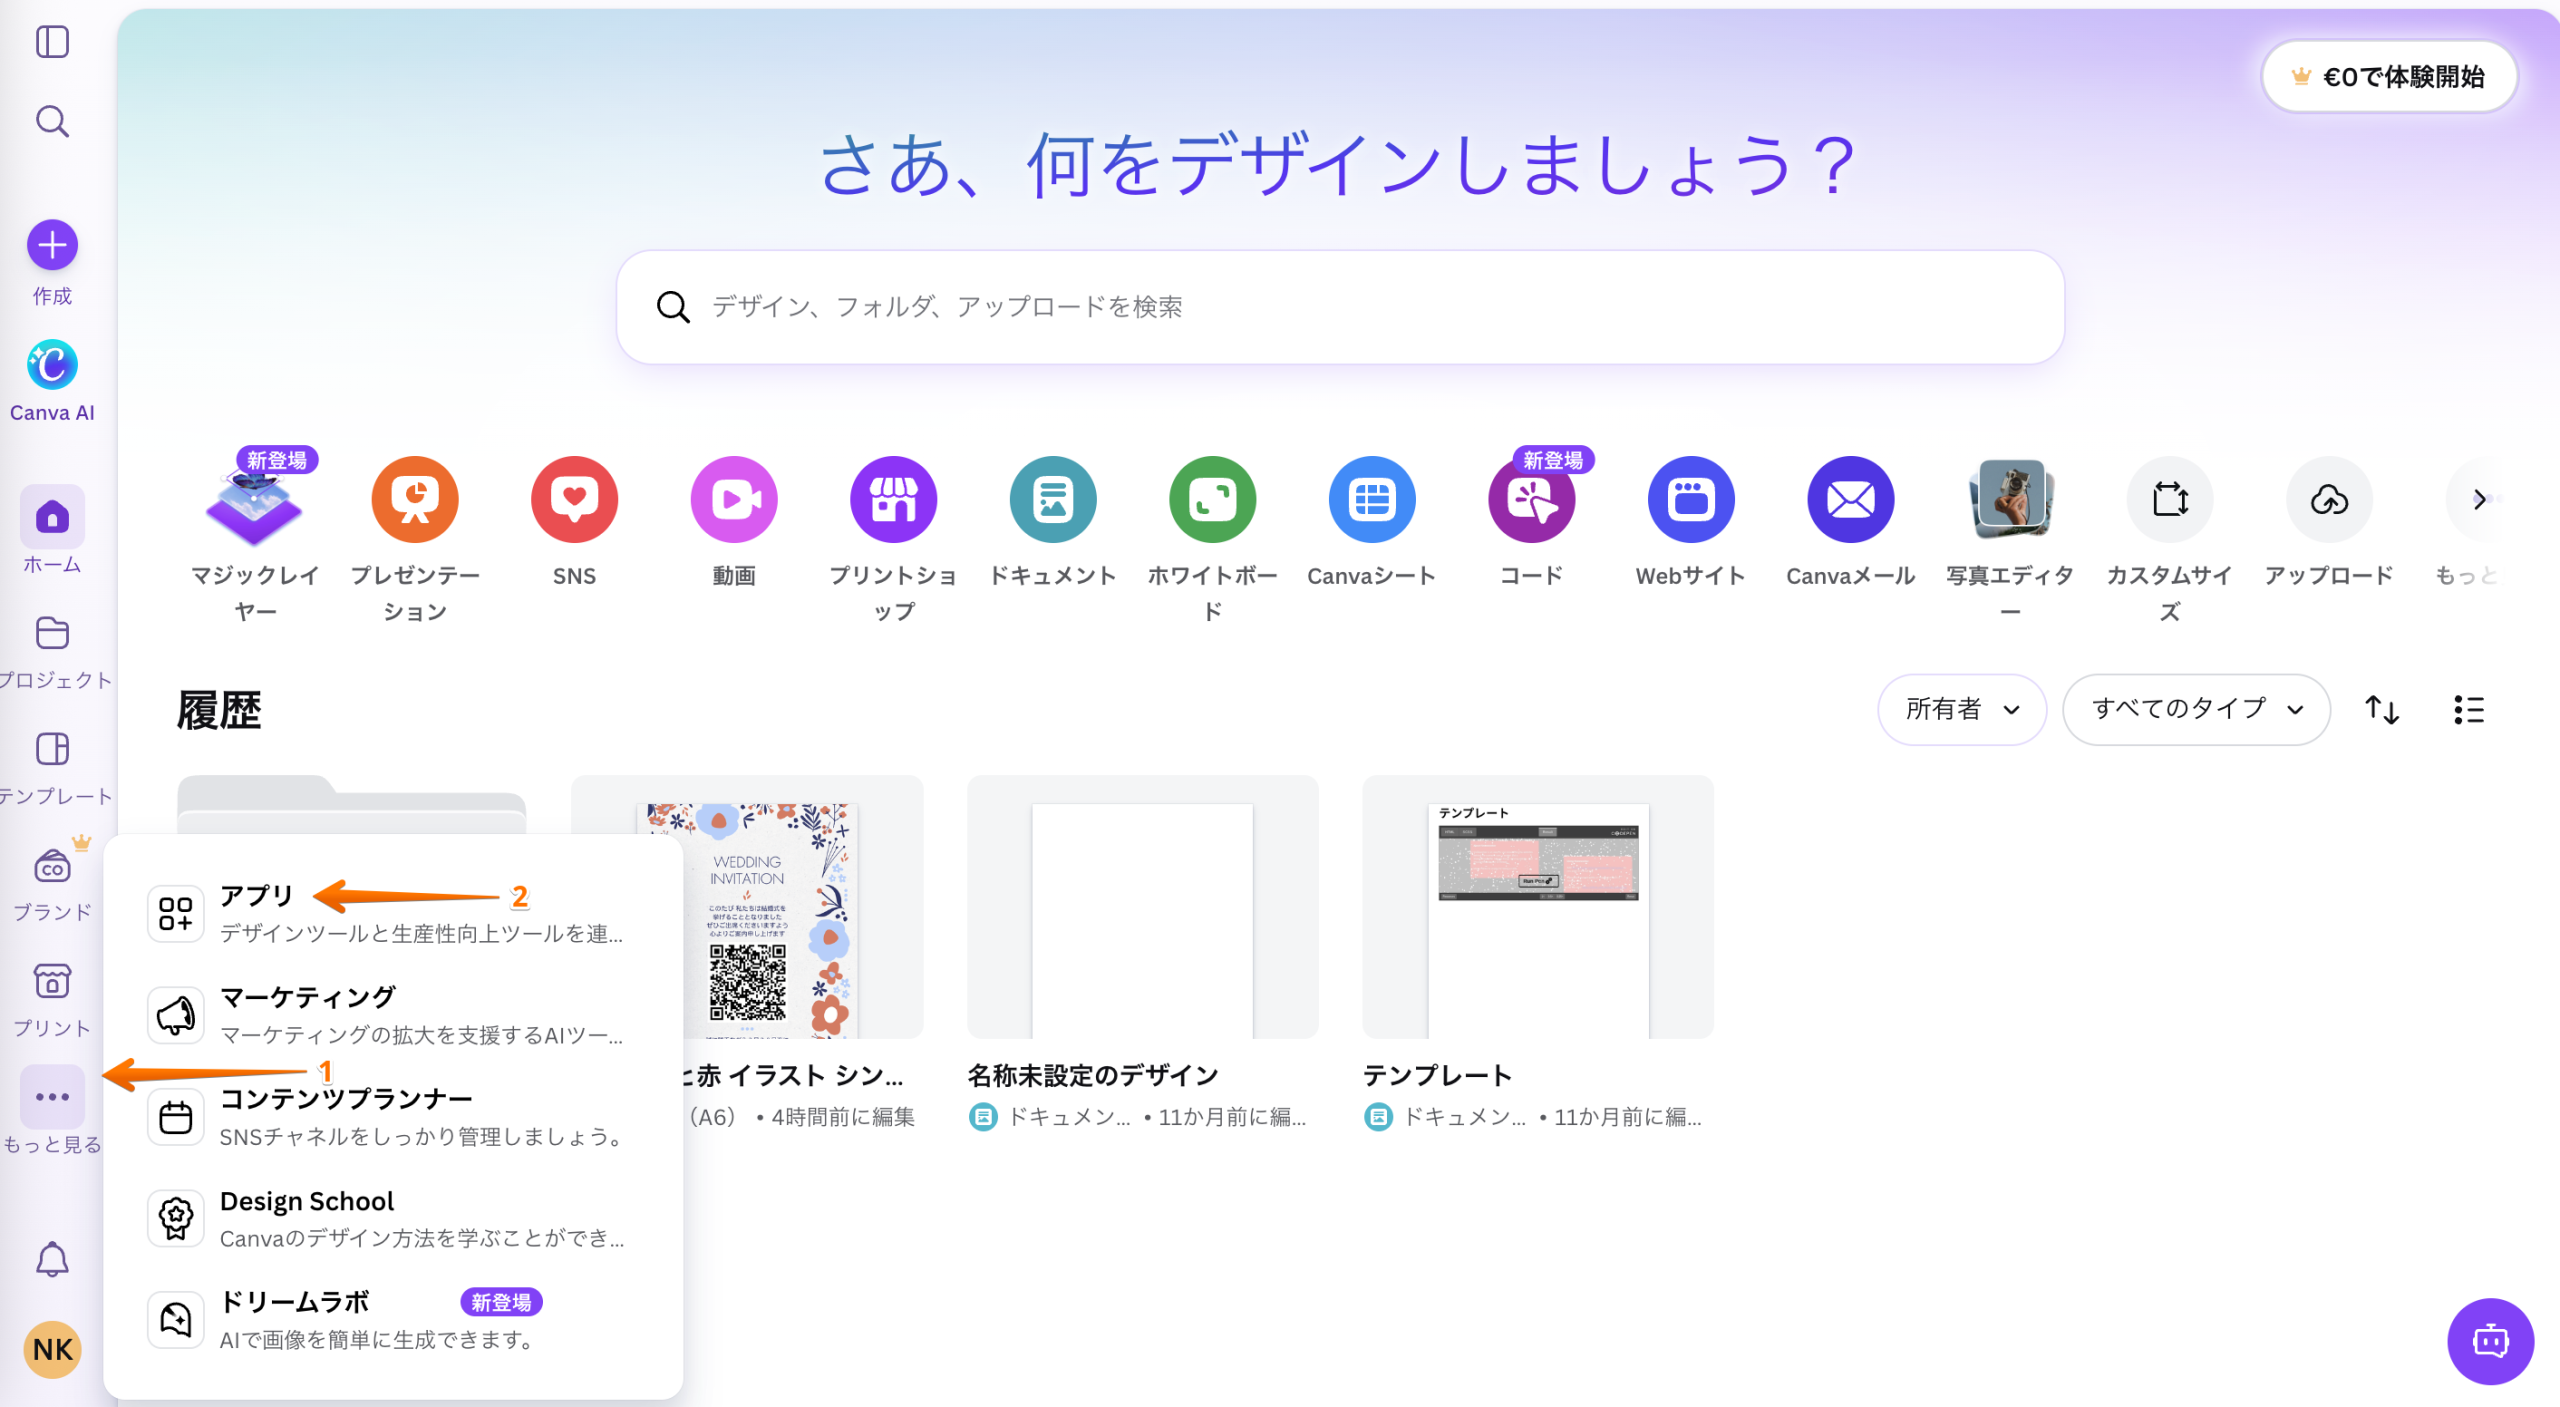Choose カスタムサイズ option

[2169, 537]
